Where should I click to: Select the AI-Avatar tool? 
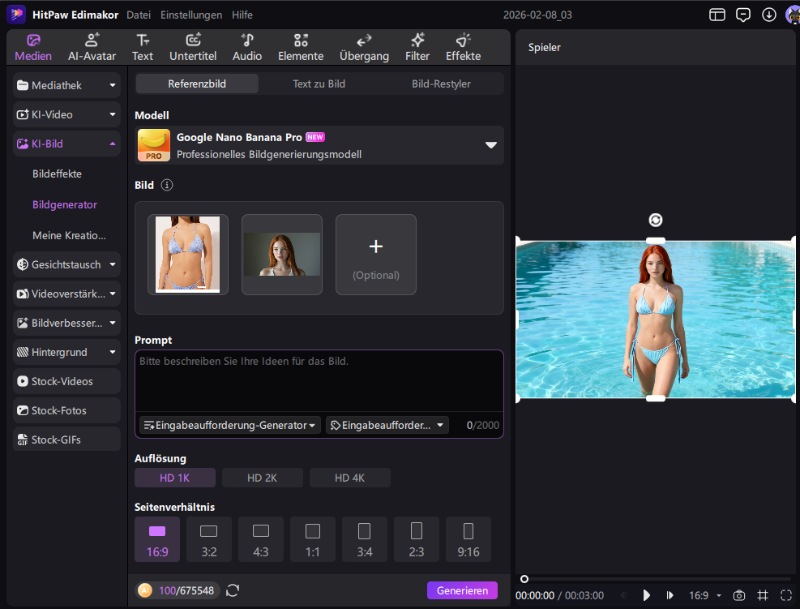pos(91,46)
